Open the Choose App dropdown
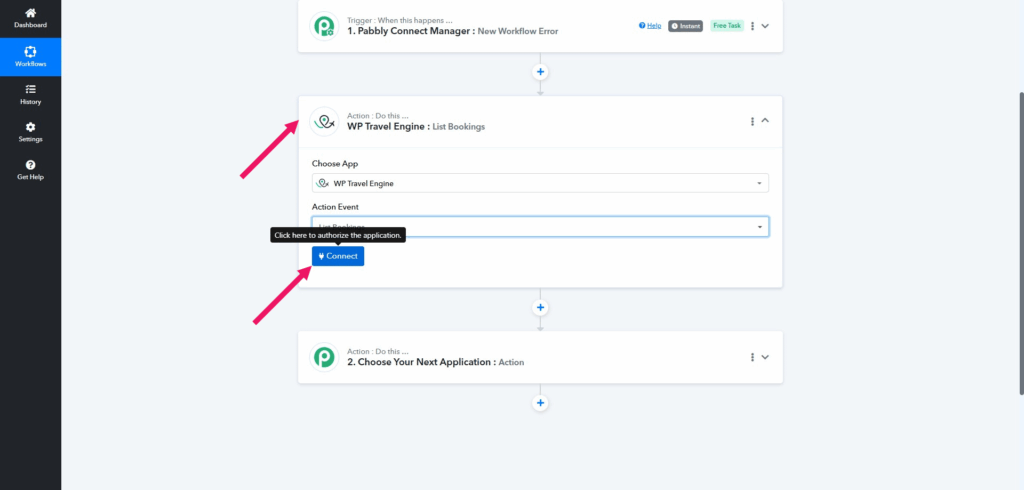 pos(540,183)
